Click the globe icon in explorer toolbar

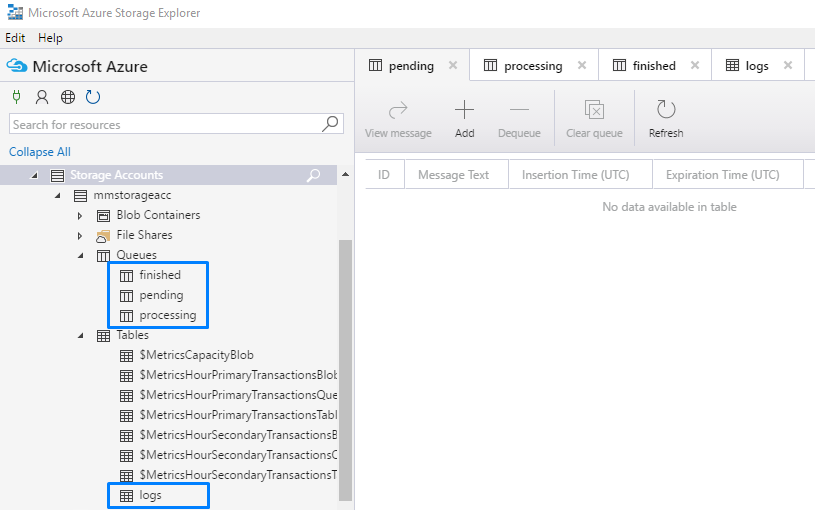tap(68, 97)
